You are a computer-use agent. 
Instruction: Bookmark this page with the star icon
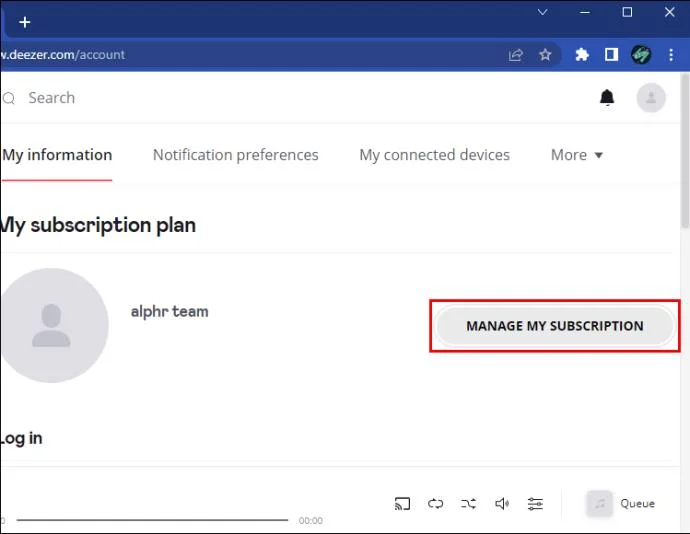(545, 55)
